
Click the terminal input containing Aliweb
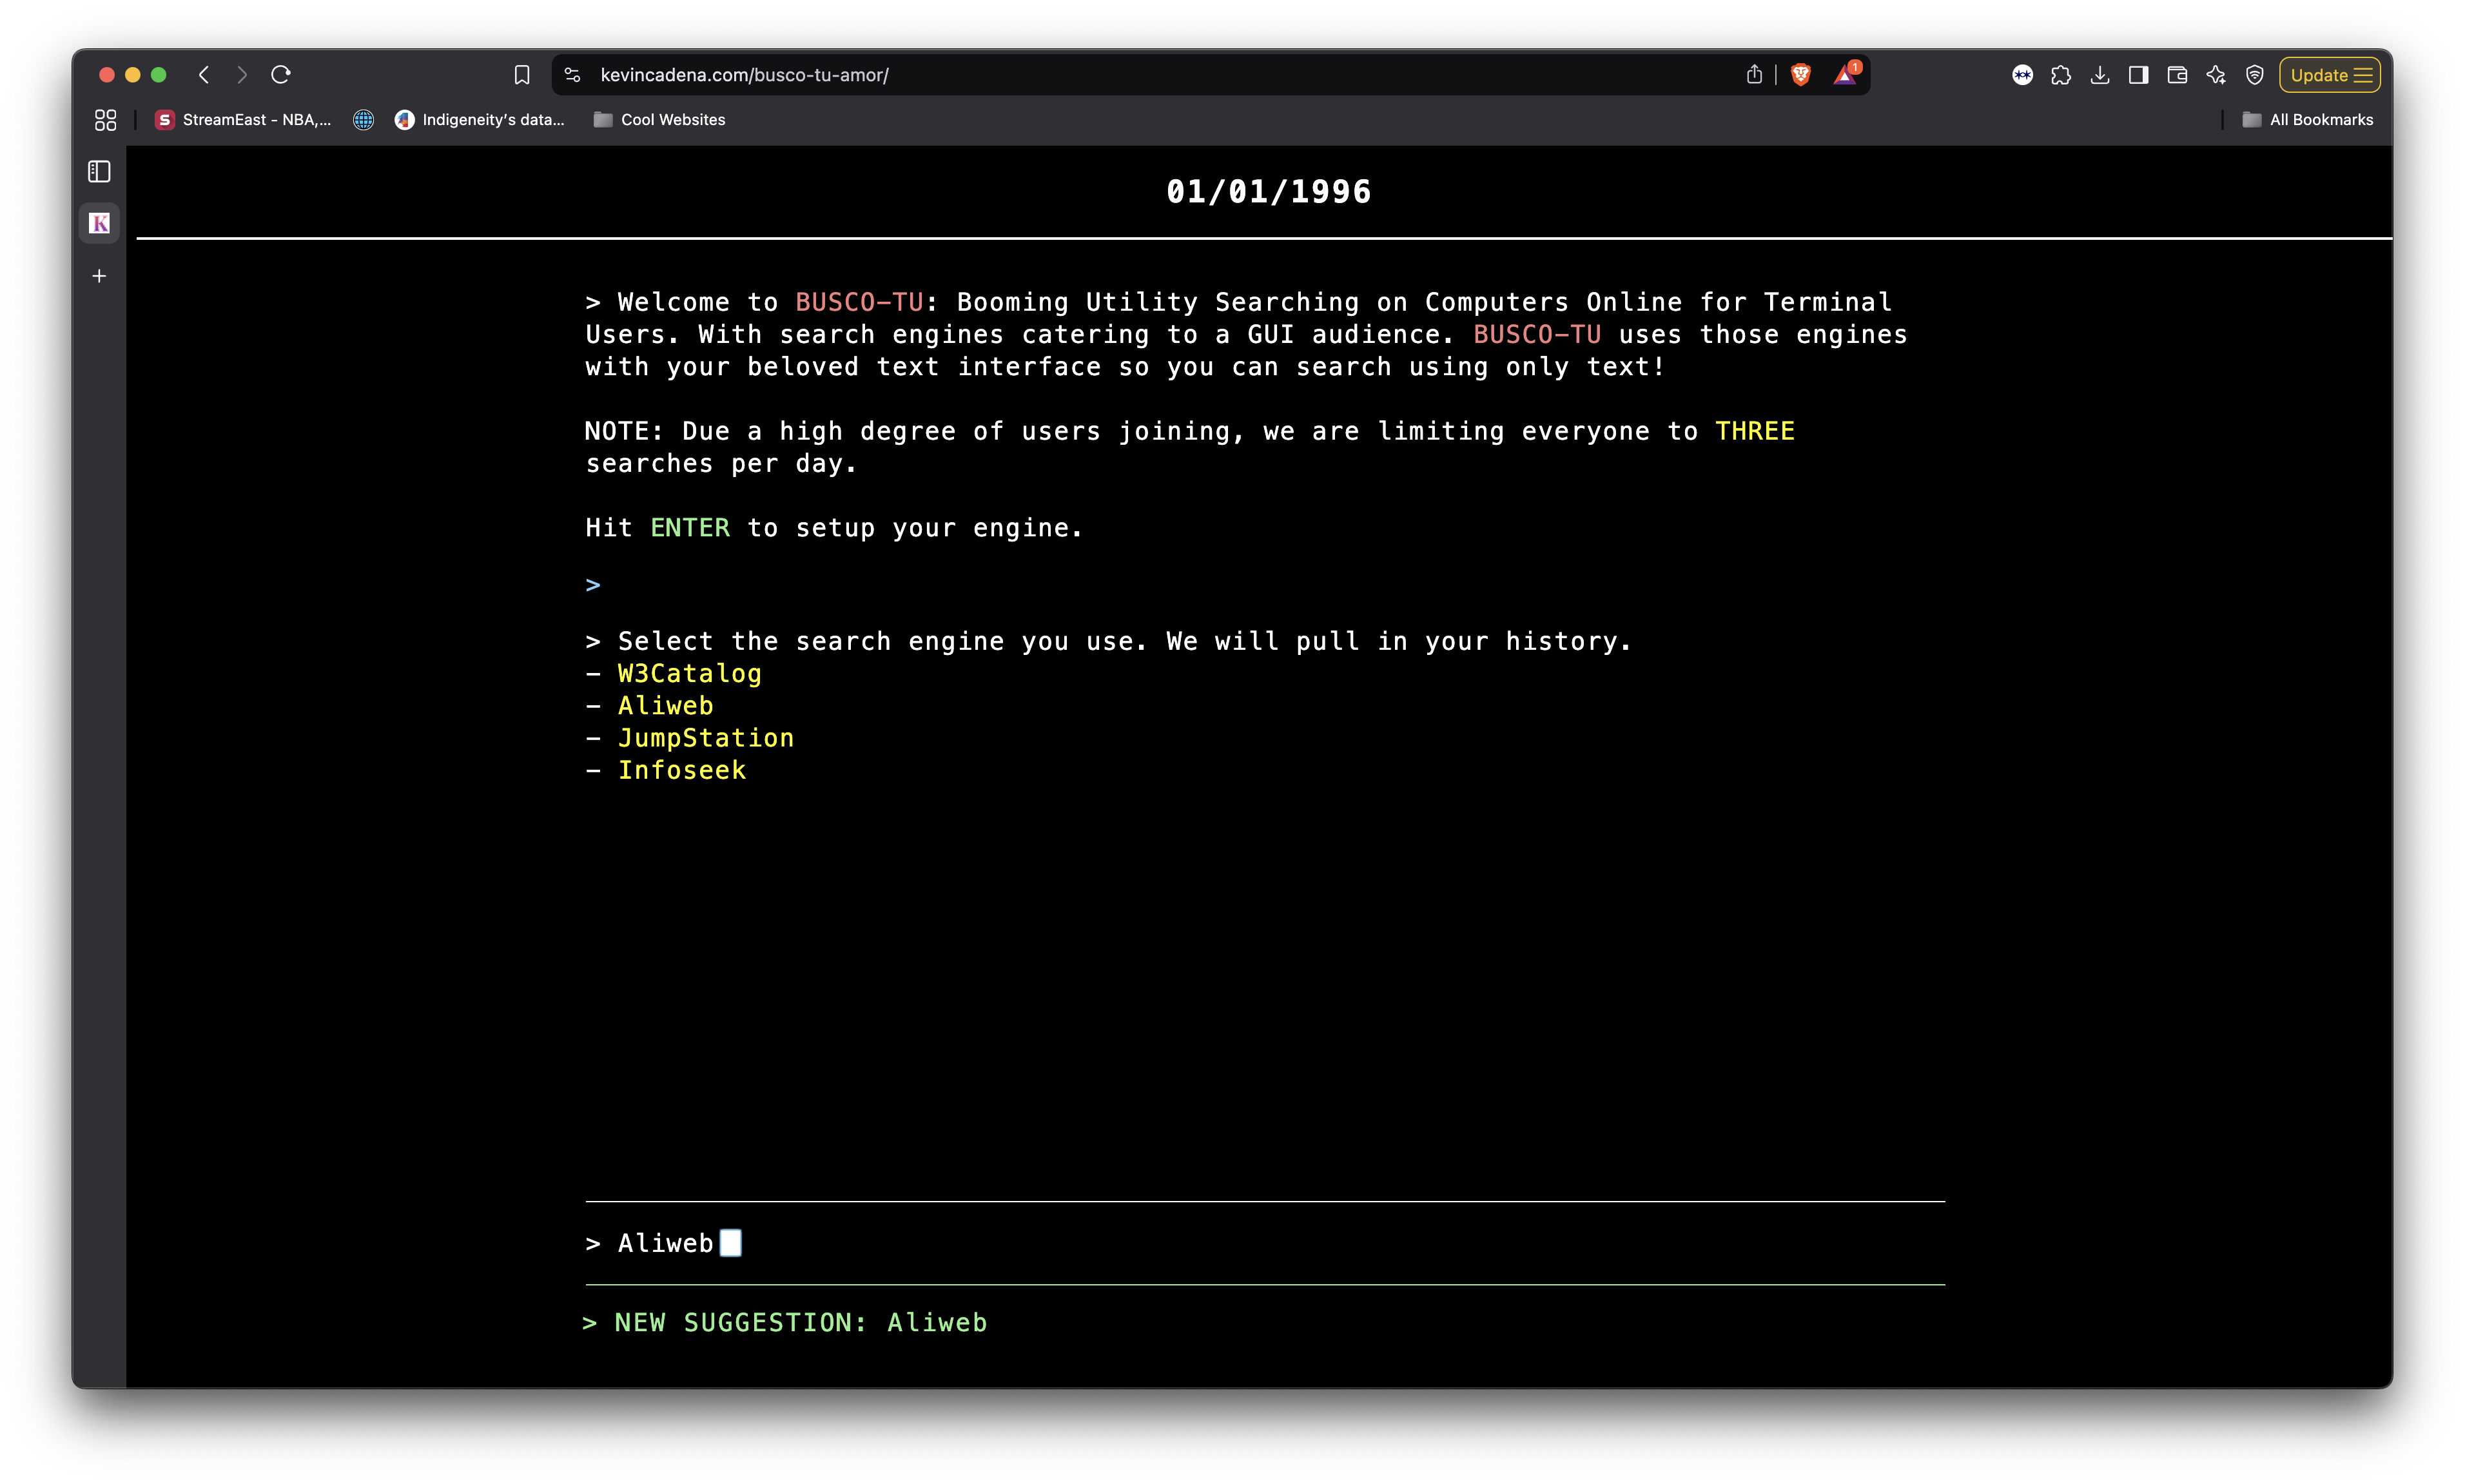[x=1265, y=1243]
